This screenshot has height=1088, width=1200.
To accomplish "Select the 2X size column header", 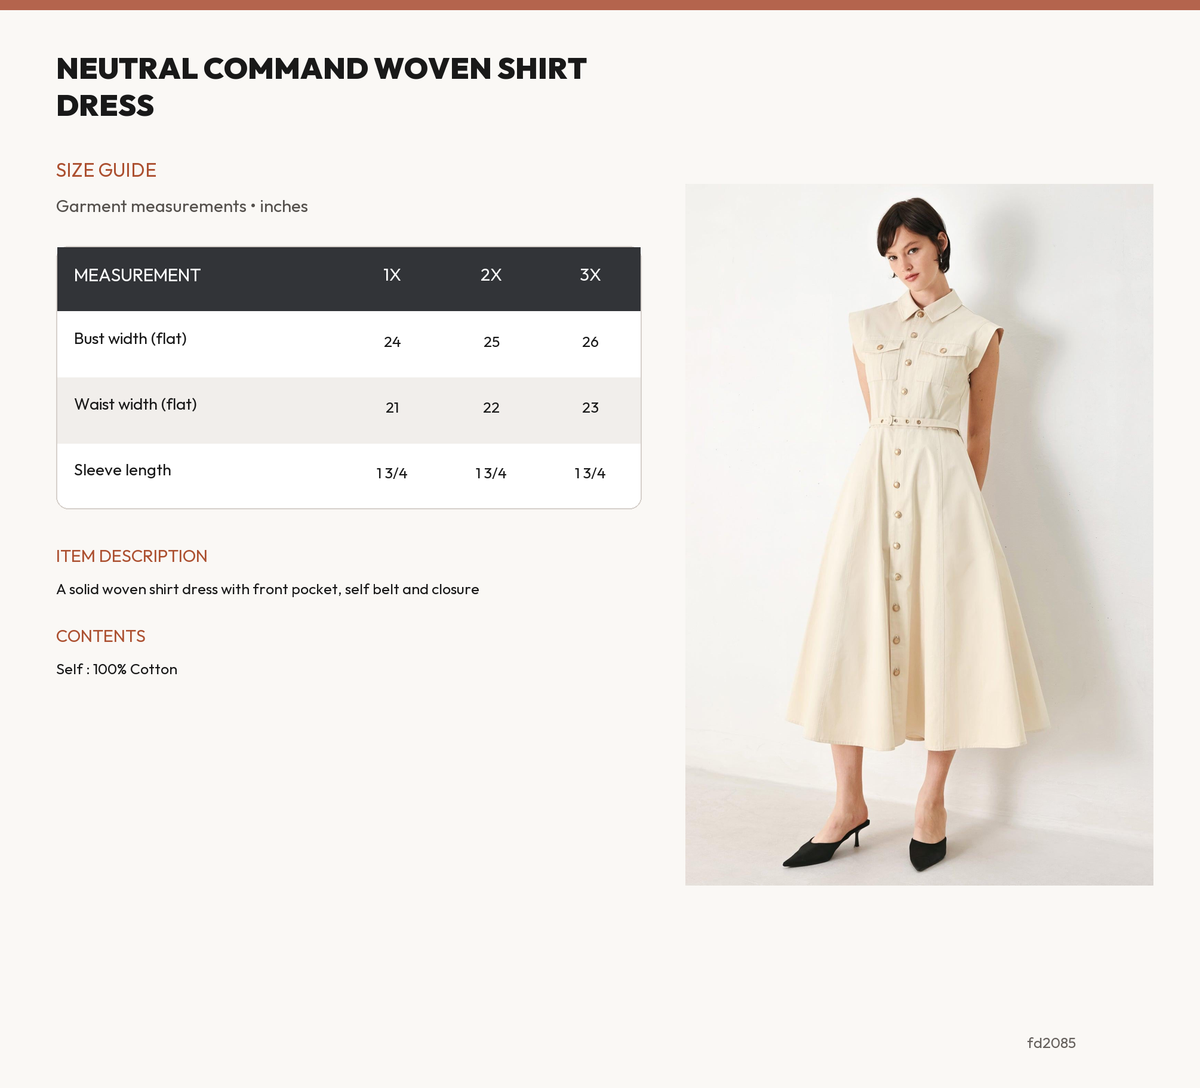I will coord(491,275).
